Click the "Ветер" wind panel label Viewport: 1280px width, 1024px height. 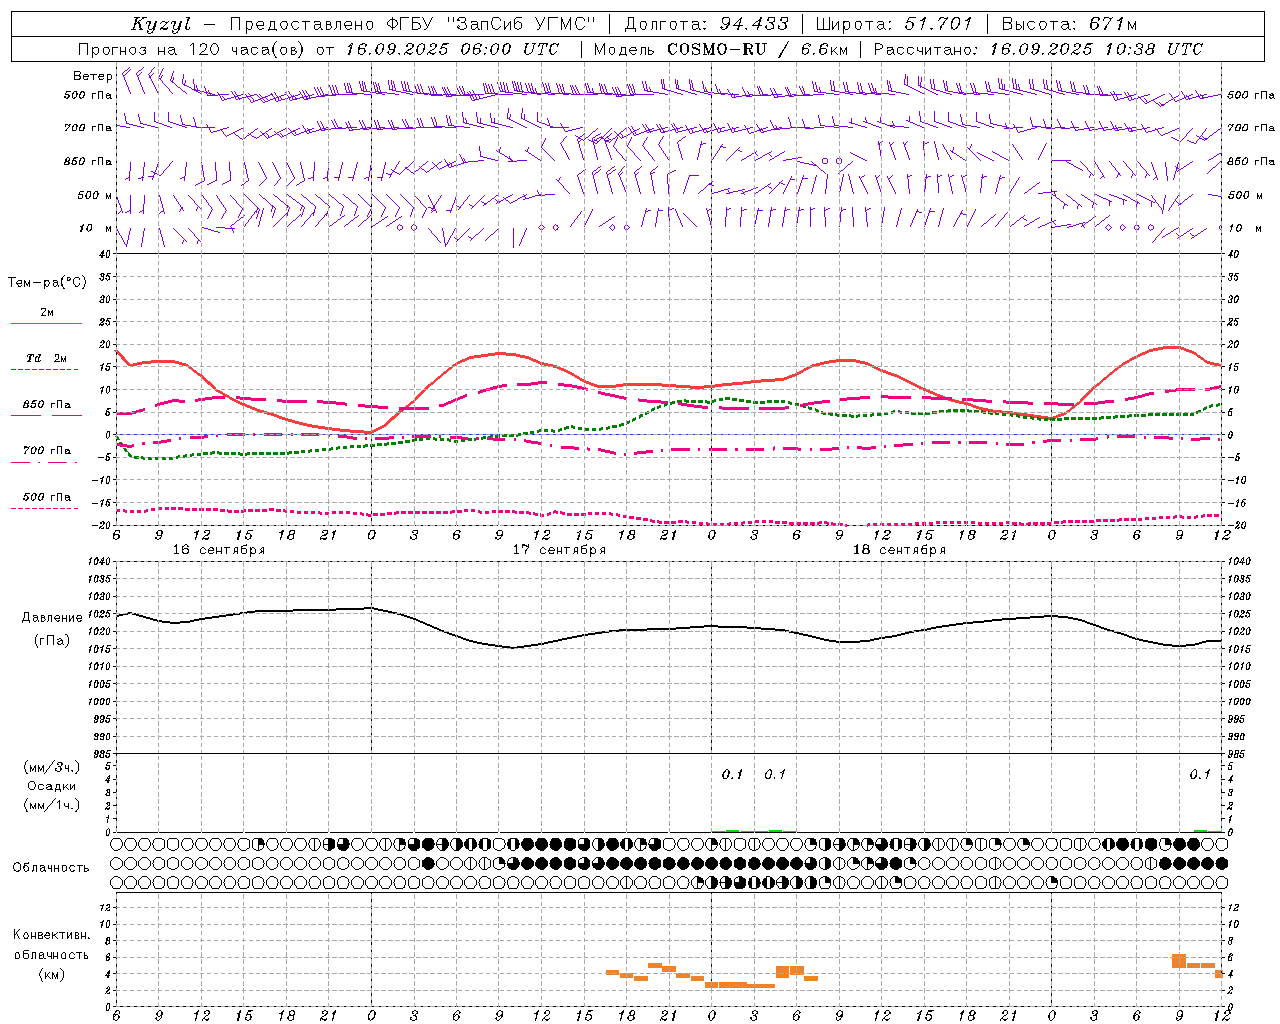tap(92, 76)
